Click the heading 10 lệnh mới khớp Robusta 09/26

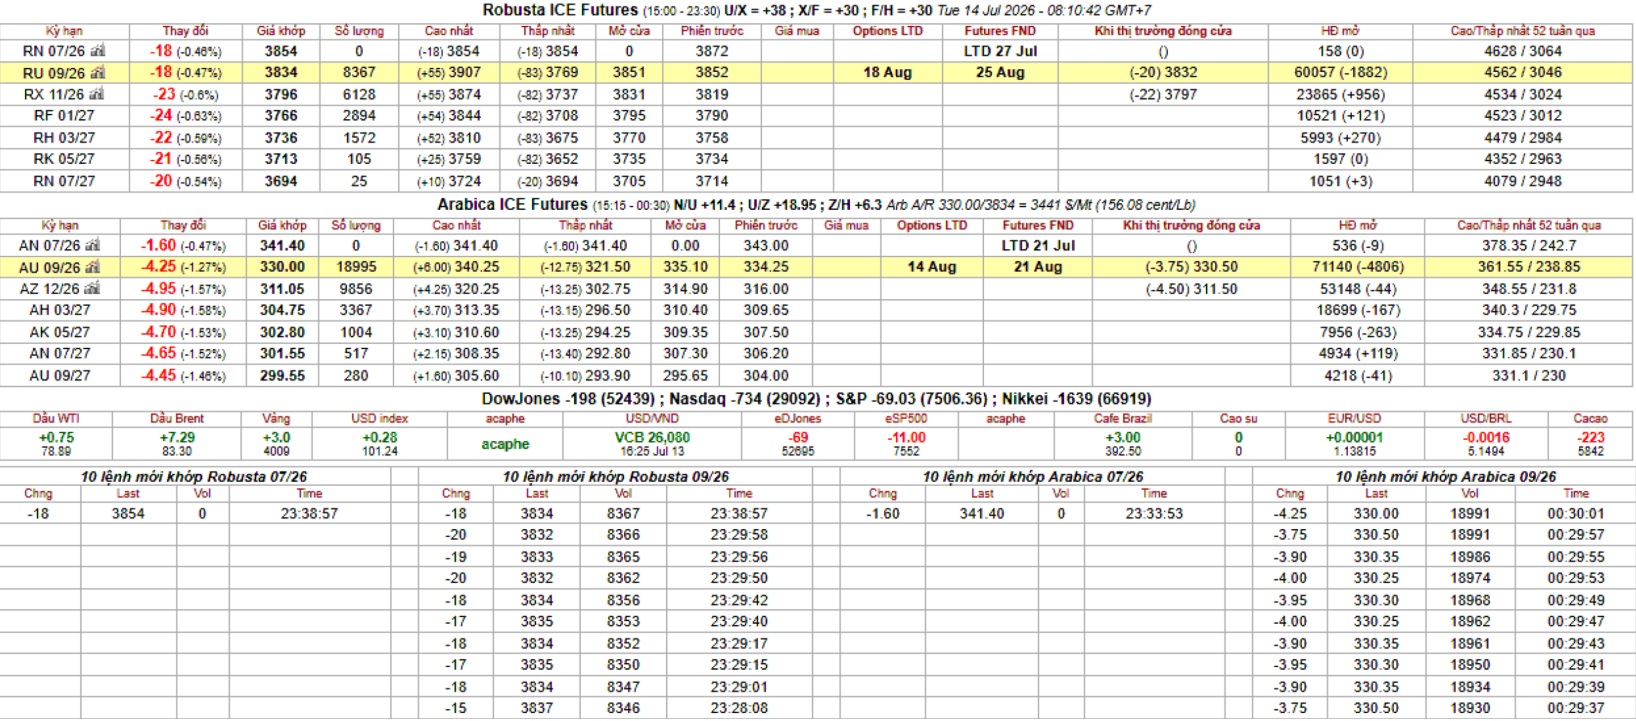[615, 477]
